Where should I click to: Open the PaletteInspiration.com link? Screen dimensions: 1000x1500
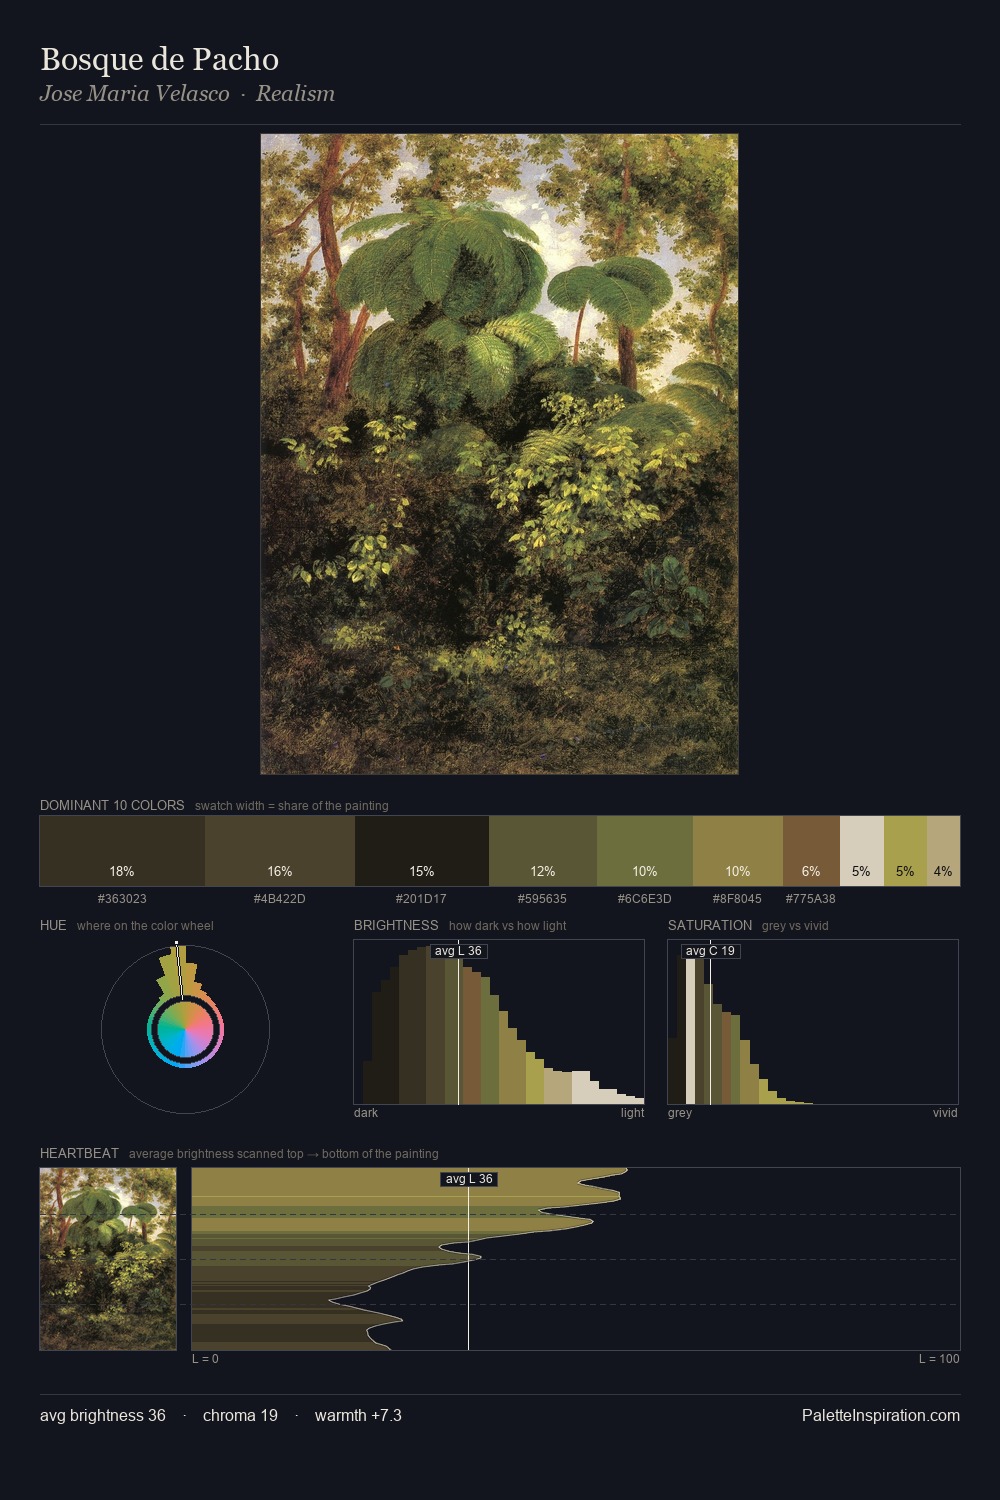pyautogui.click(x=881, y=1415)
